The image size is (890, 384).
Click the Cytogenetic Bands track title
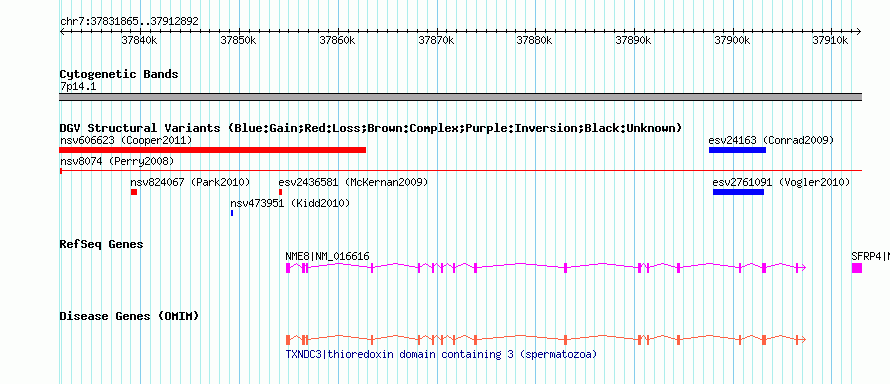pyautogui.click(x=119, y=74)
